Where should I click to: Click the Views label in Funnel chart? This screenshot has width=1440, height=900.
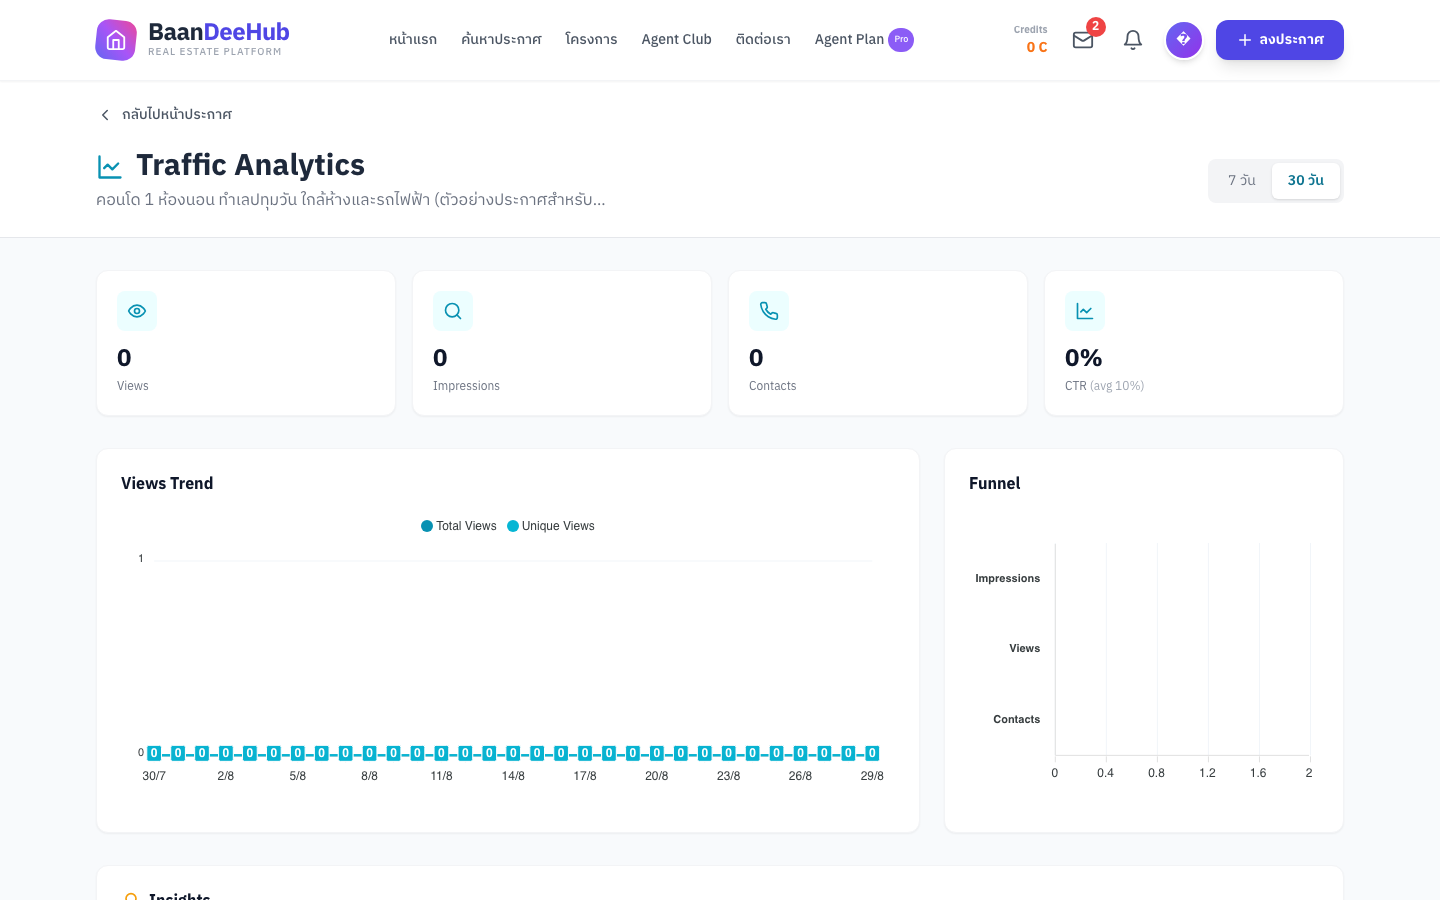(1025, 649)
